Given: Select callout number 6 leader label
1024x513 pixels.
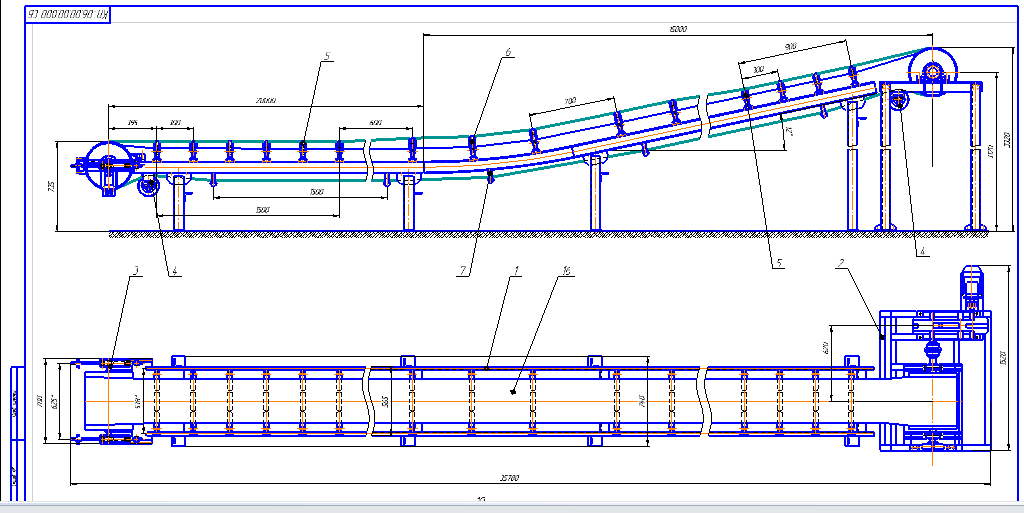Looking at the screenshot, I should tap(507, 52).
